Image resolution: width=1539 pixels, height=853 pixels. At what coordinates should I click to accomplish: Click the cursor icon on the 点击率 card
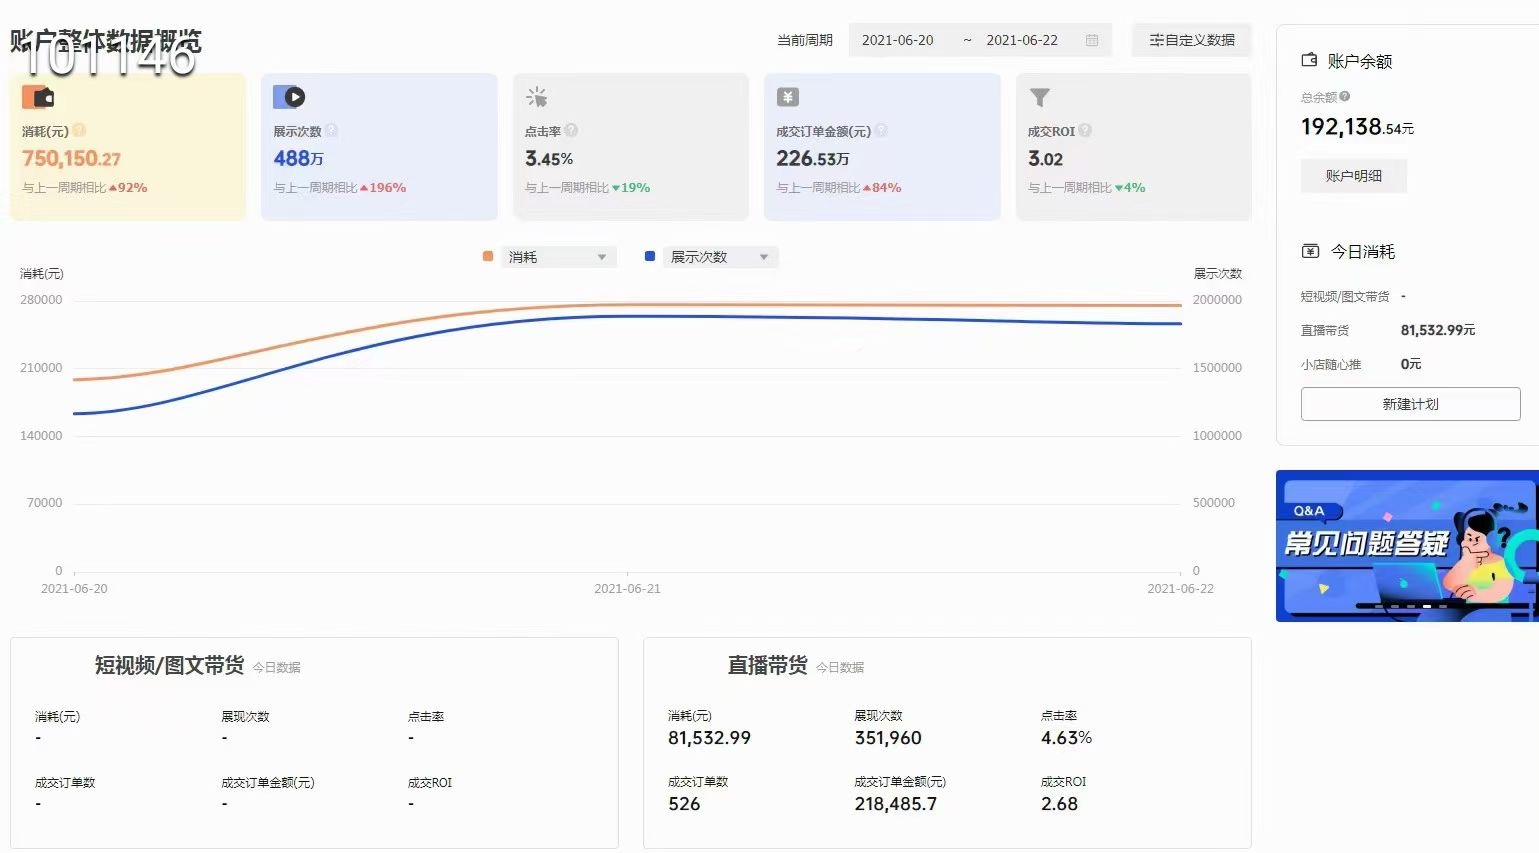[x=538, y=96]
